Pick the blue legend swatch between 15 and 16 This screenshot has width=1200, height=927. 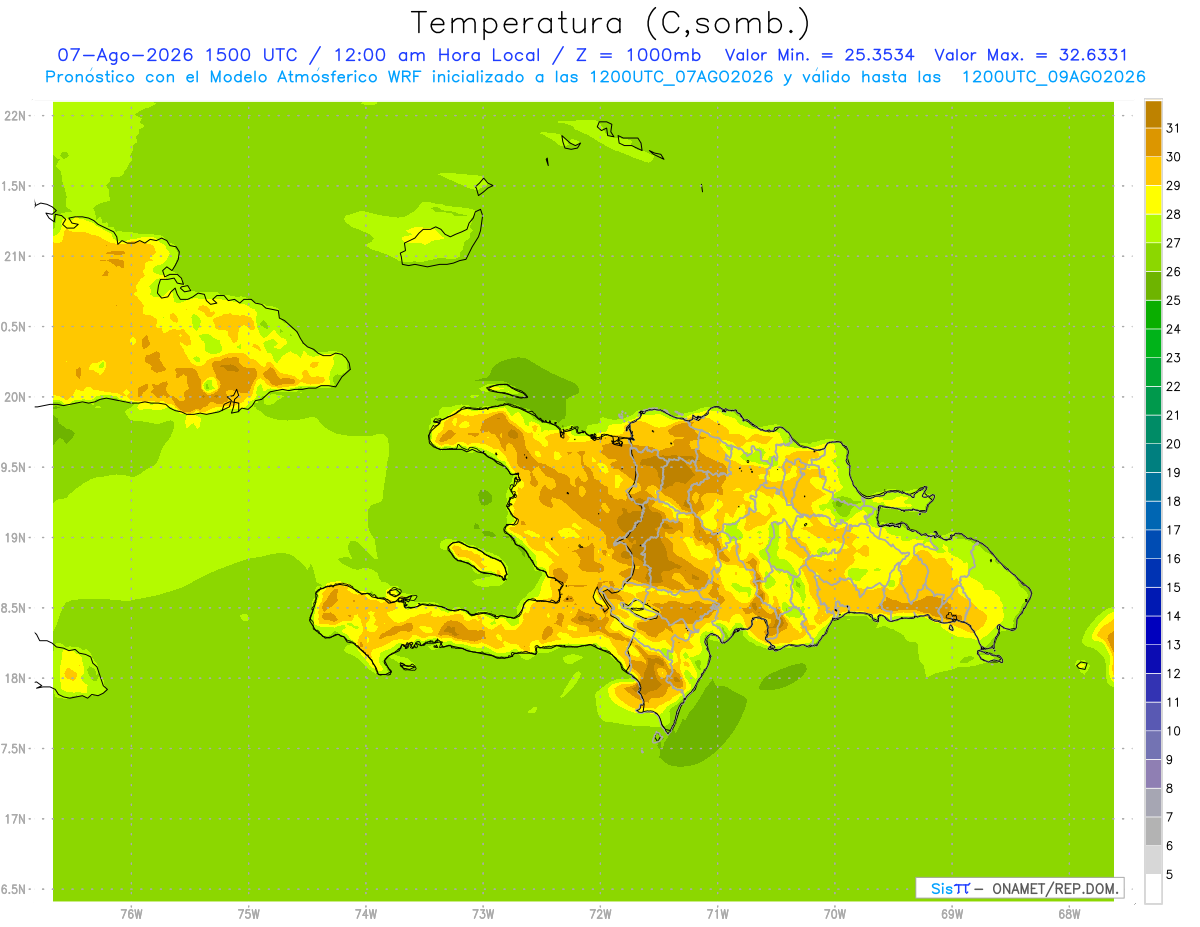pyautogui.click(x=1153, y=572)
